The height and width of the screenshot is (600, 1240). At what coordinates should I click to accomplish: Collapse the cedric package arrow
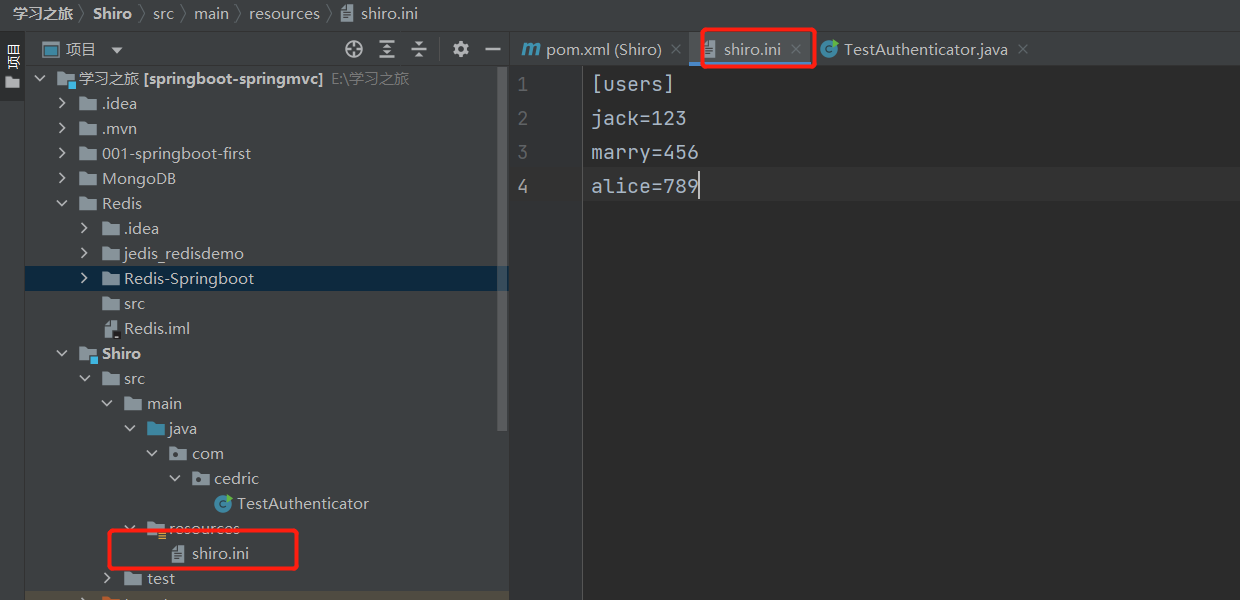tap(175, 479)
